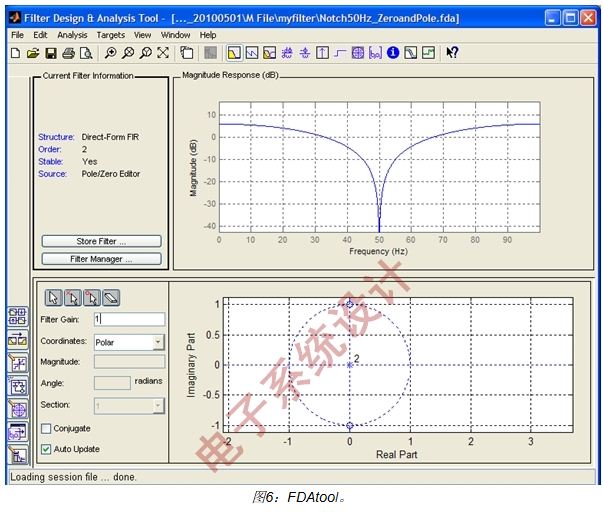Click the Angle radians input field
The height and width of the screenshot is (512, 603).
112,383
